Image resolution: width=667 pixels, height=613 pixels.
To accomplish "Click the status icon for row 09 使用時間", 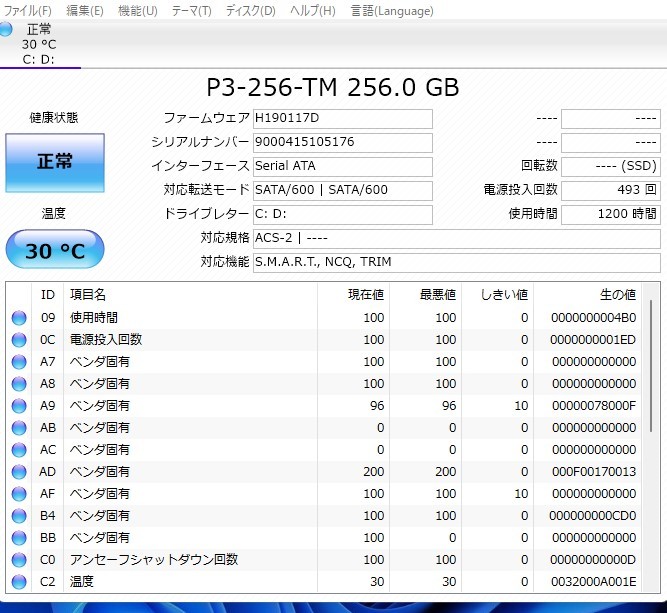I will [x=19, y=318].
